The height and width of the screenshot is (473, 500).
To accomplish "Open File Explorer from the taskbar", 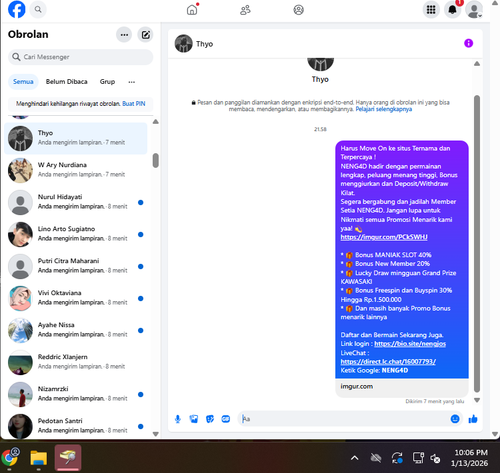I will pyautogui.click(x=39, y=458).
